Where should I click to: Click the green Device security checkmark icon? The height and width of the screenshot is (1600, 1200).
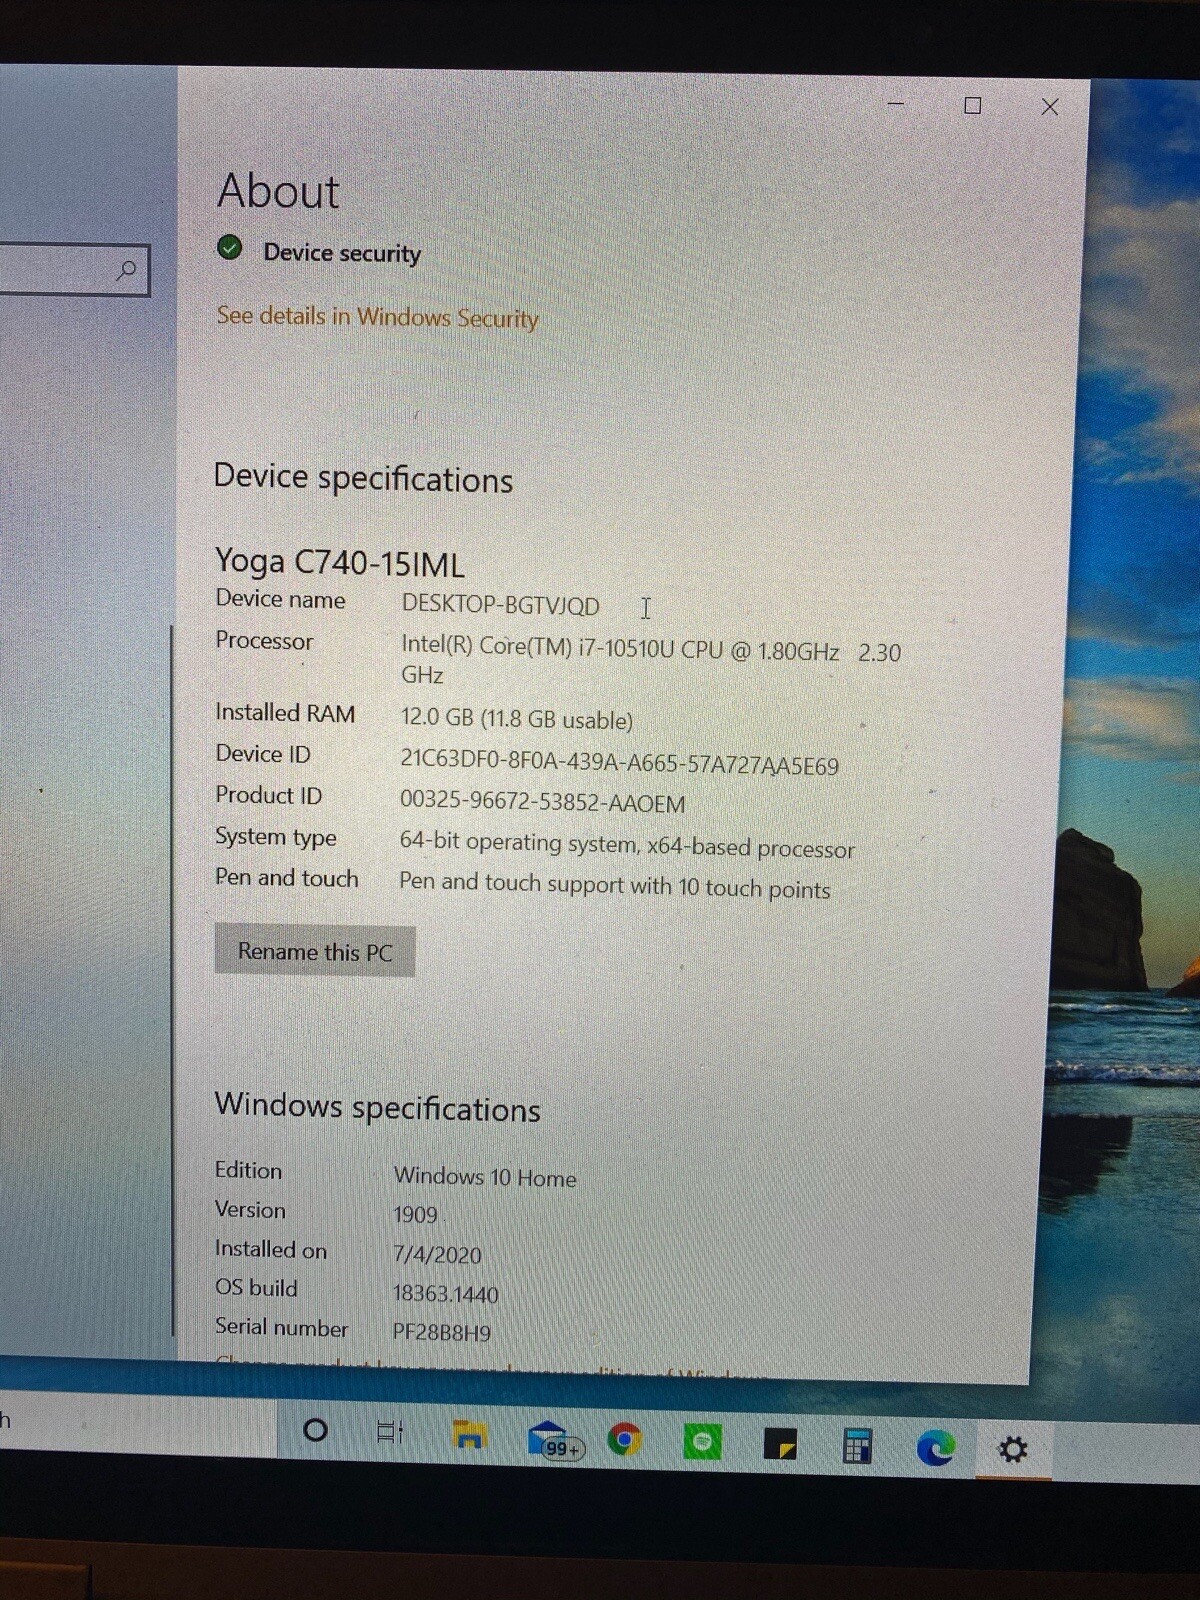coord(230,248)
